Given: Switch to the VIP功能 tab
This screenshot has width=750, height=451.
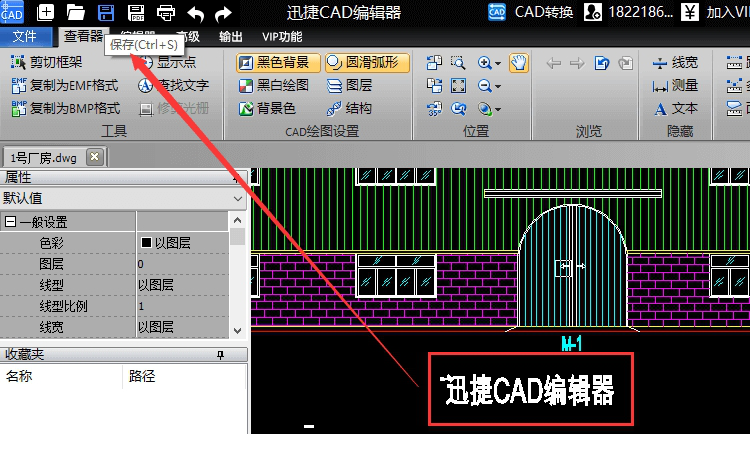Looking at the screenshot, I should click(x=282, y=36).
